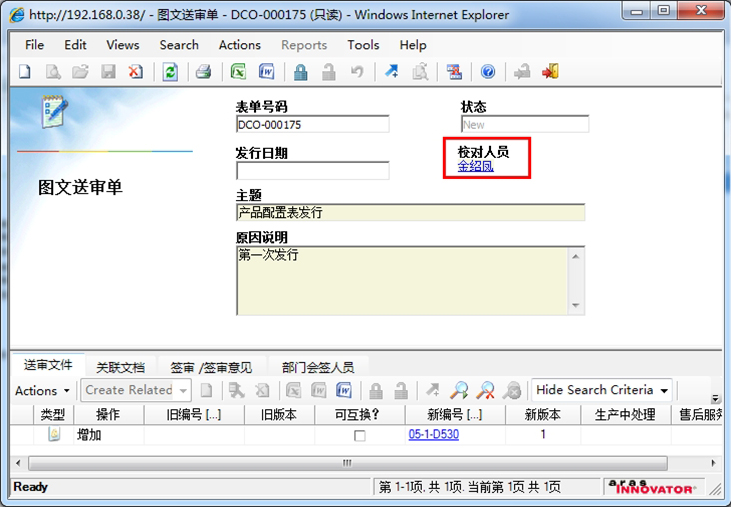Click the Unlock open padlock icon in top toolbar
The width and height of the screenshot is (731, 507).
tap(329, 72)
